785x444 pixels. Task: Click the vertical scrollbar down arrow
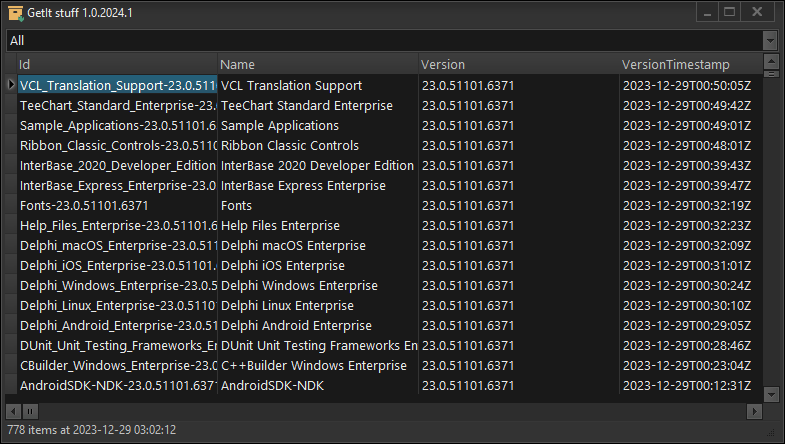pyautogui.click(x=771, y=394)
